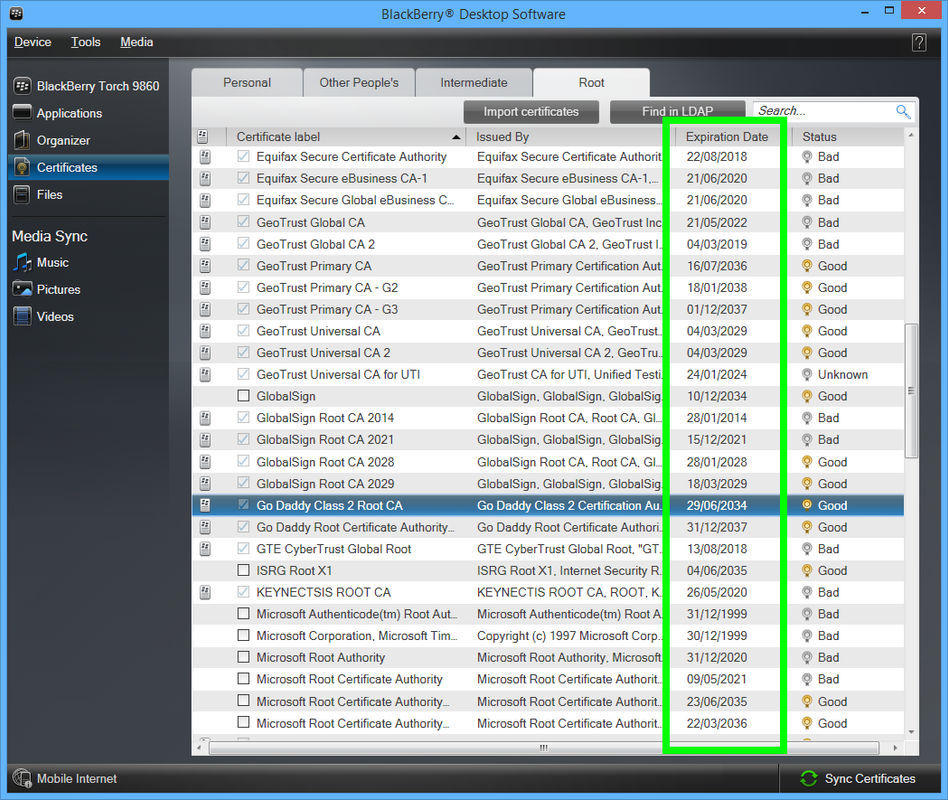Check Microsoft Root Certificate Authority 09/05/2021 checkbox

click(243, 679)
